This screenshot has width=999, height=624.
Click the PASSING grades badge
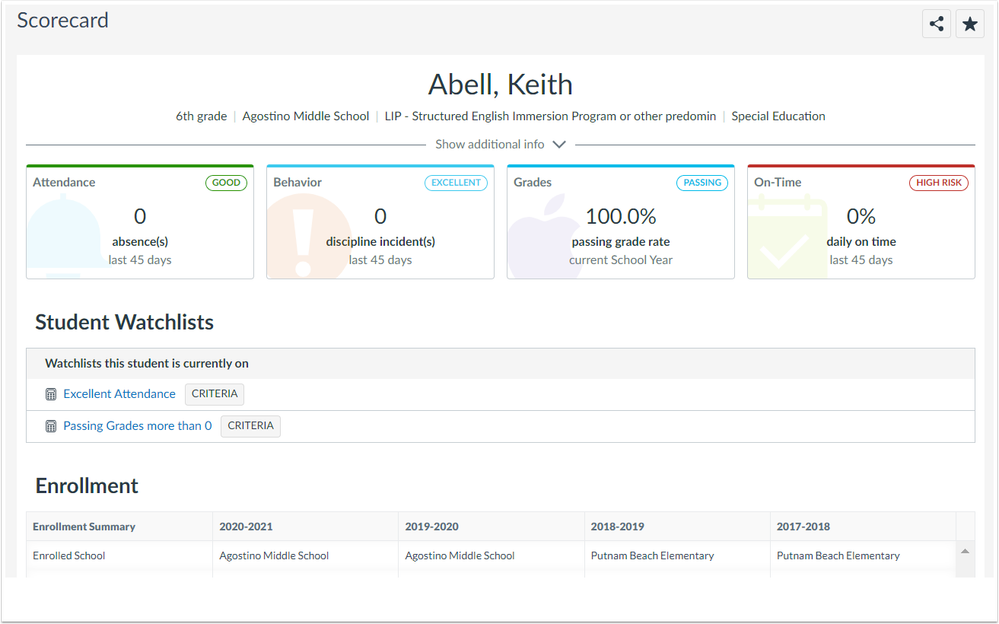point(702,183)
